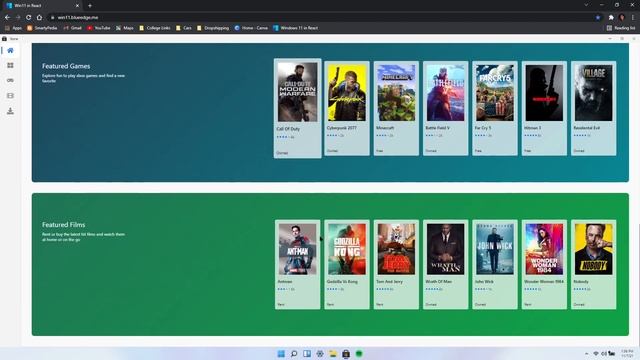Open the Far Cry 5 game card
Image resolution: width=640 pixels, height=360 pixels.
click(495, 108)
